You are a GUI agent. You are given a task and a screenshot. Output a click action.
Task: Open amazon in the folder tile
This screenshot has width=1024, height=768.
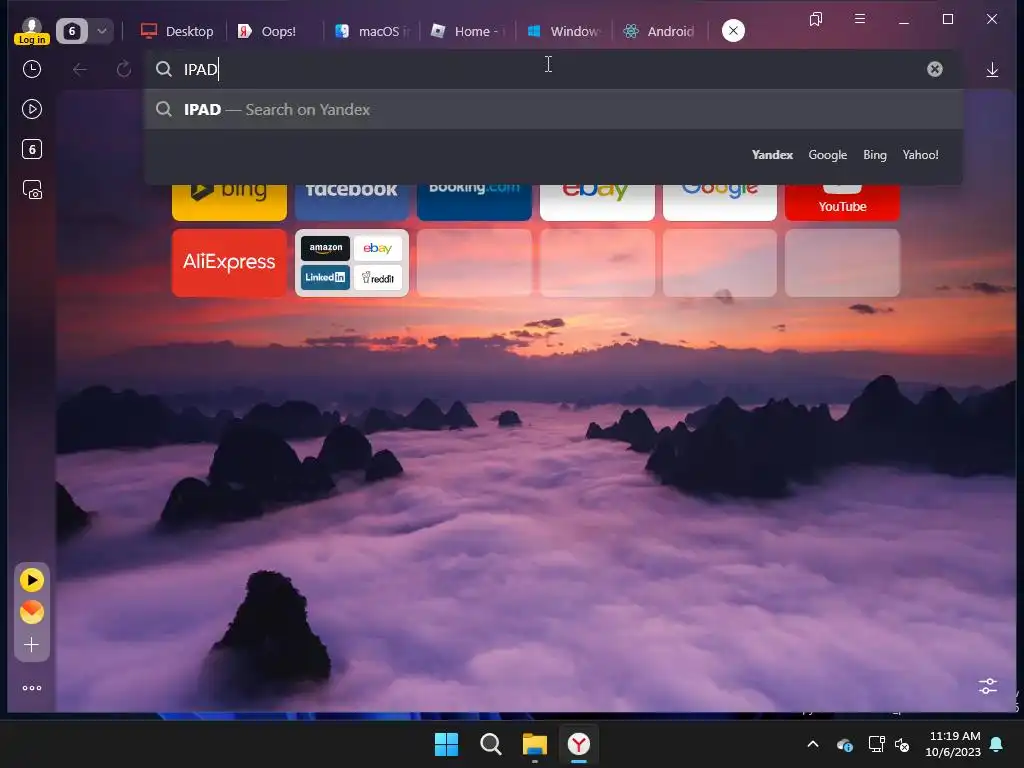point(325,248)
